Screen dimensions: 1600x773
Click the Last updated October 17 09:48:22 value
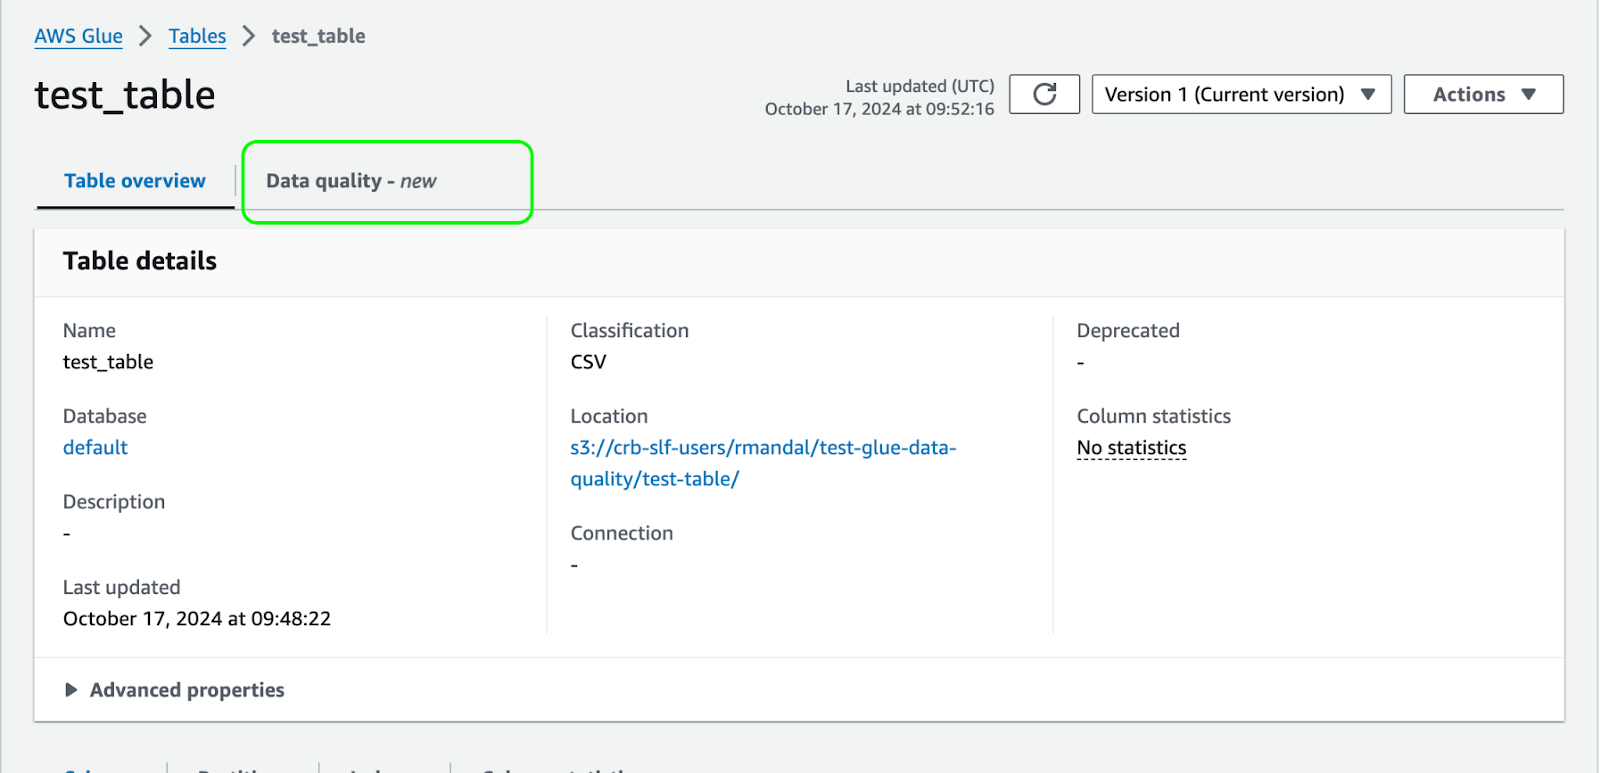197,619
